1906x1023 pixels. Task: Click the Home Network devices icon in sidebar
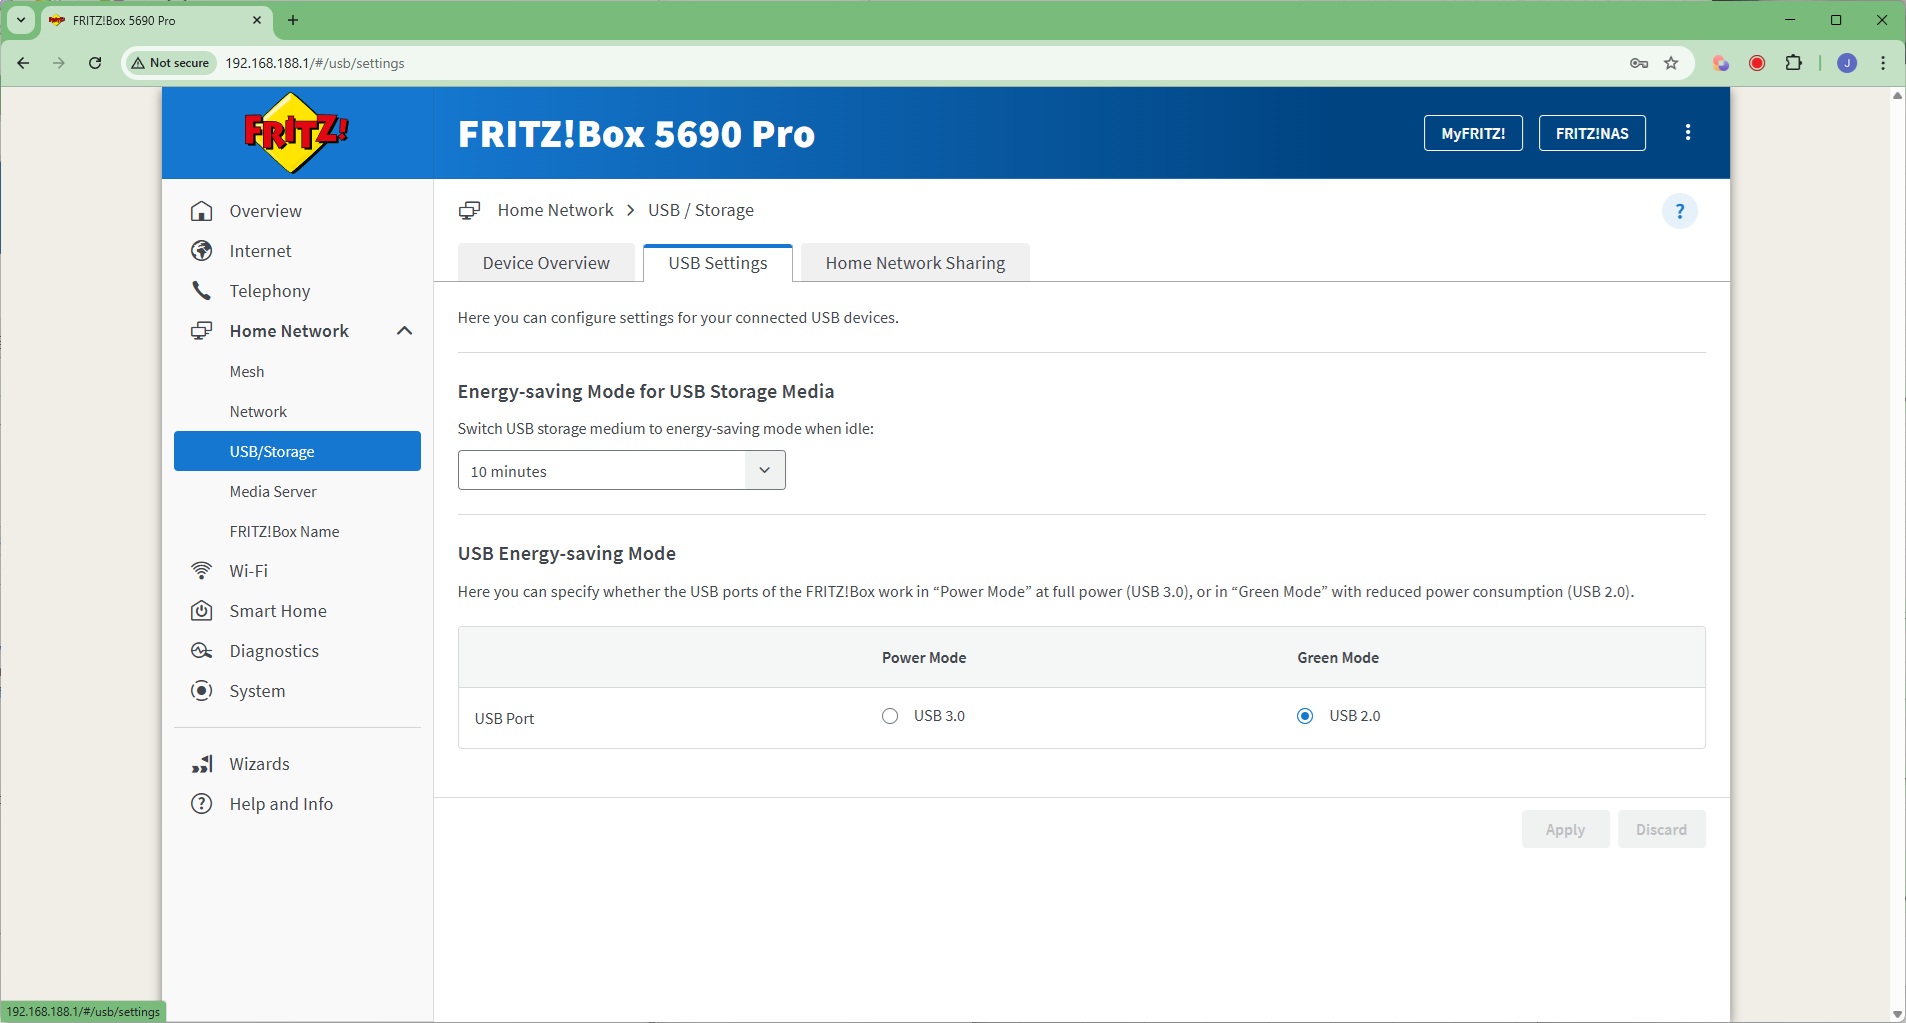point(202,331)
